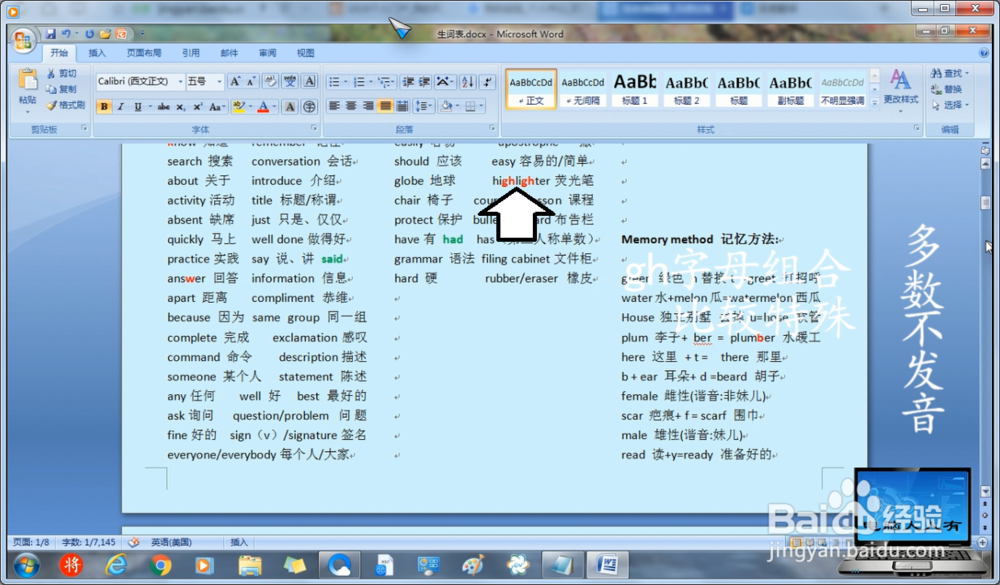Open the Font dialog launcher (字体)
The height and width of the screenshot is (585, 1000).
[314, 128]
